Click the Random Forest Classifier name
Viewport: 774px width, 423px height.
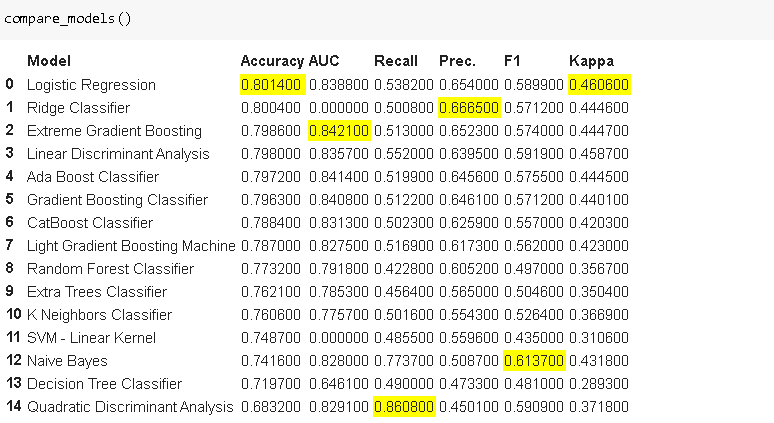pos(111,269)
